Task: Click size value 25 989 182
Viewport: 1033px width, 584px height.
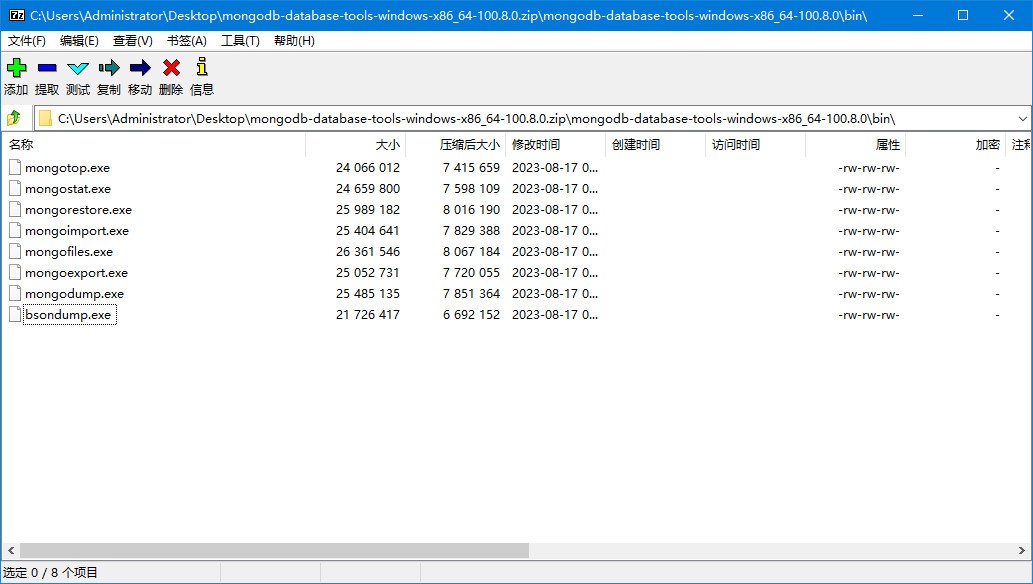Action: pyautogui.click(x=368, y=210)
